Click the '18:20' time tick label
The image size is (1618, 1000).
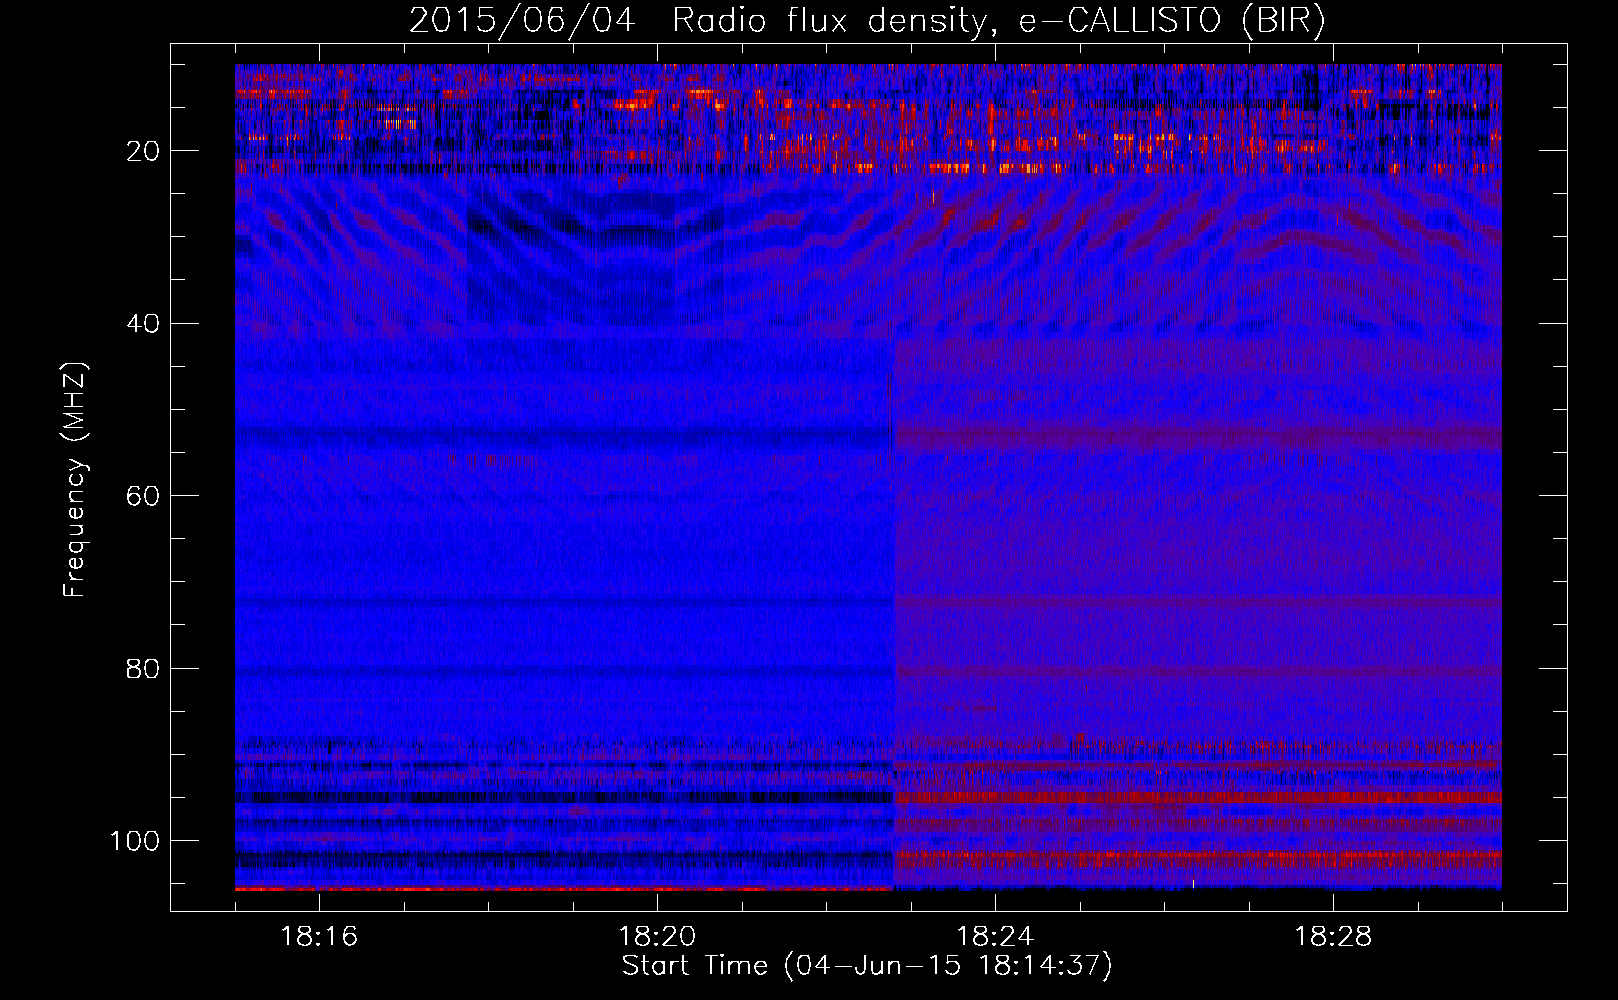[657, 936]
